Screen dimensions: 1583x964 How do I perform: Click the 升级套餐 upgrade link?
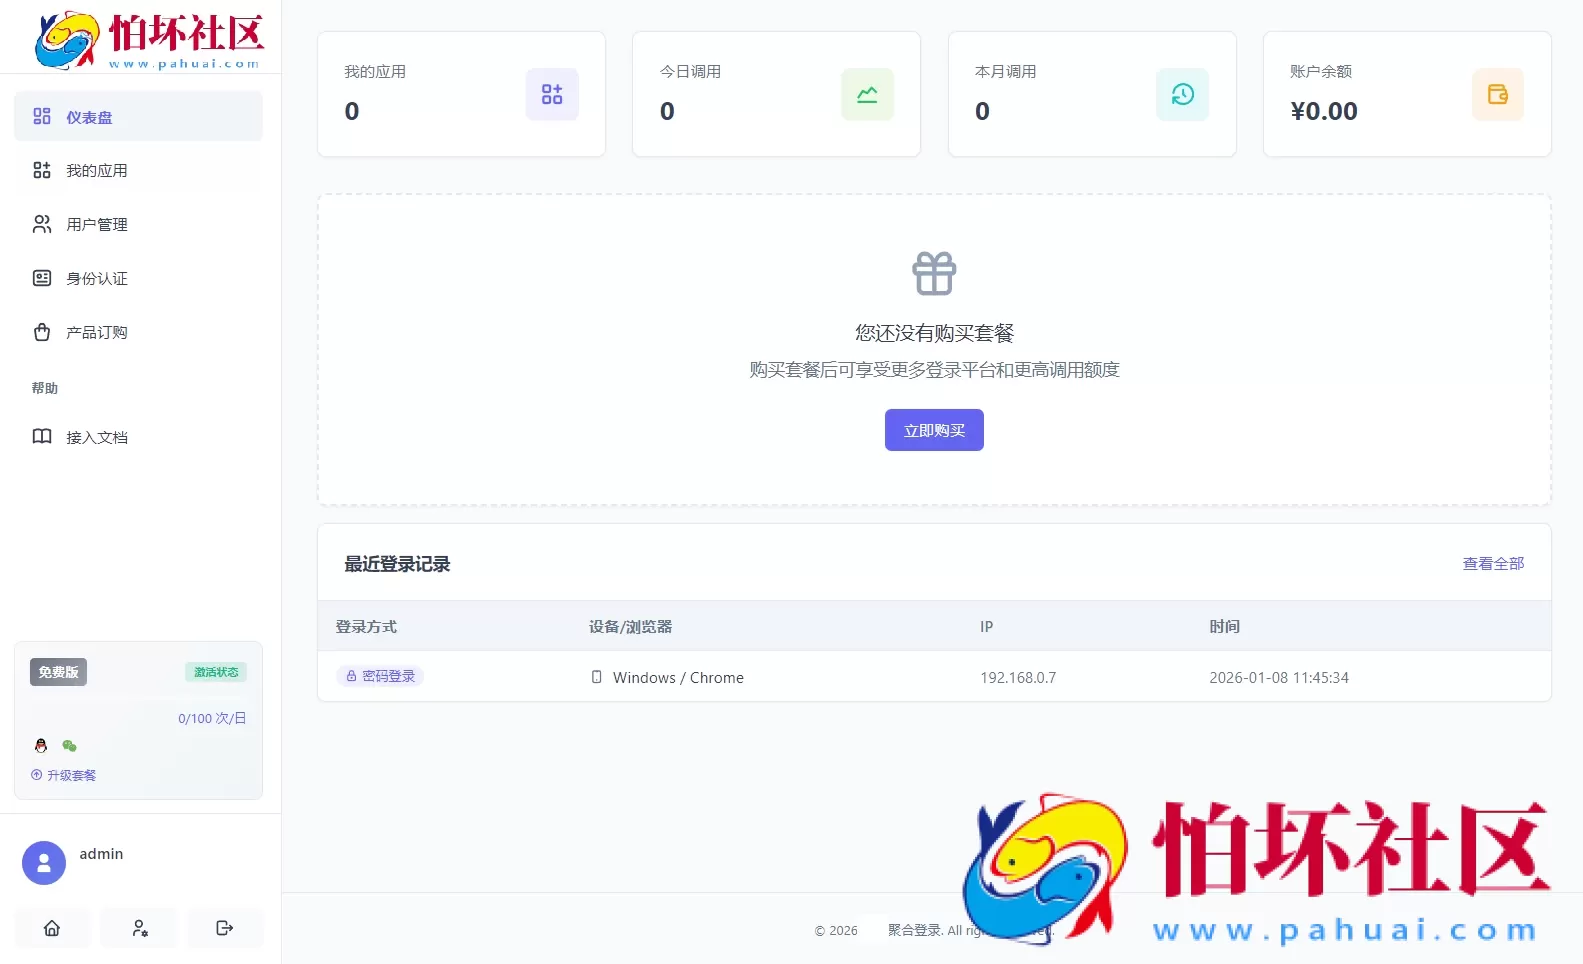click(x=64, y=775)
